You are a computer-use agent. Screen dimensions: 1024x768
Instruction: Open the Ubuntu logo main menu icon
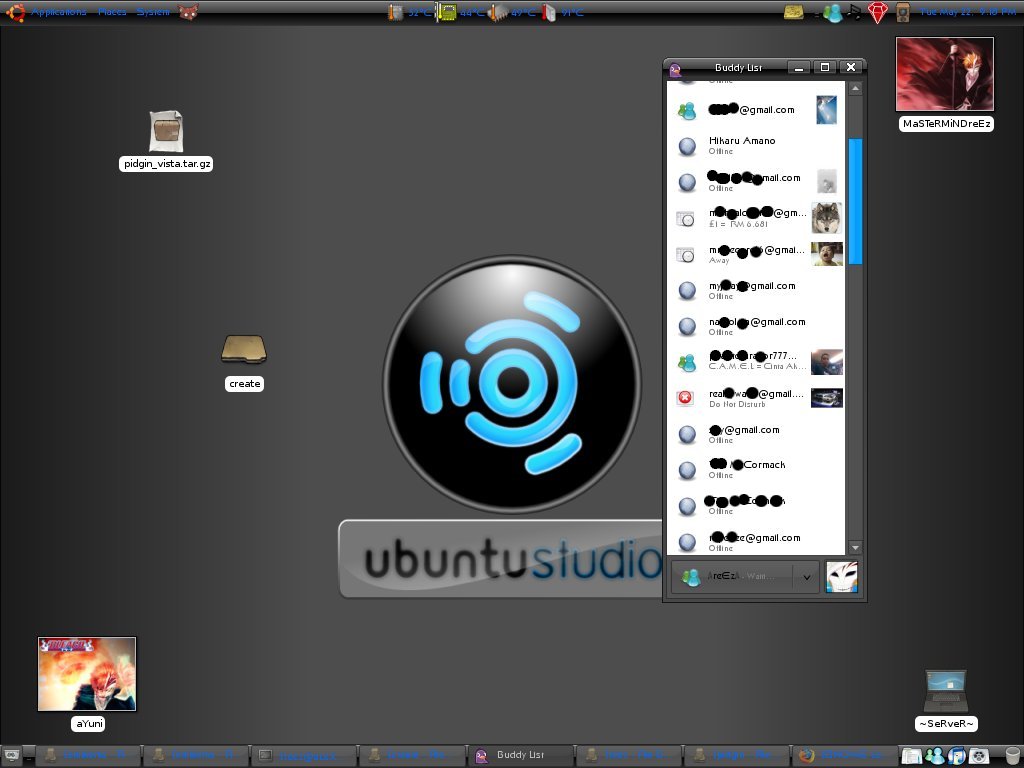click(x=14, y=12)
